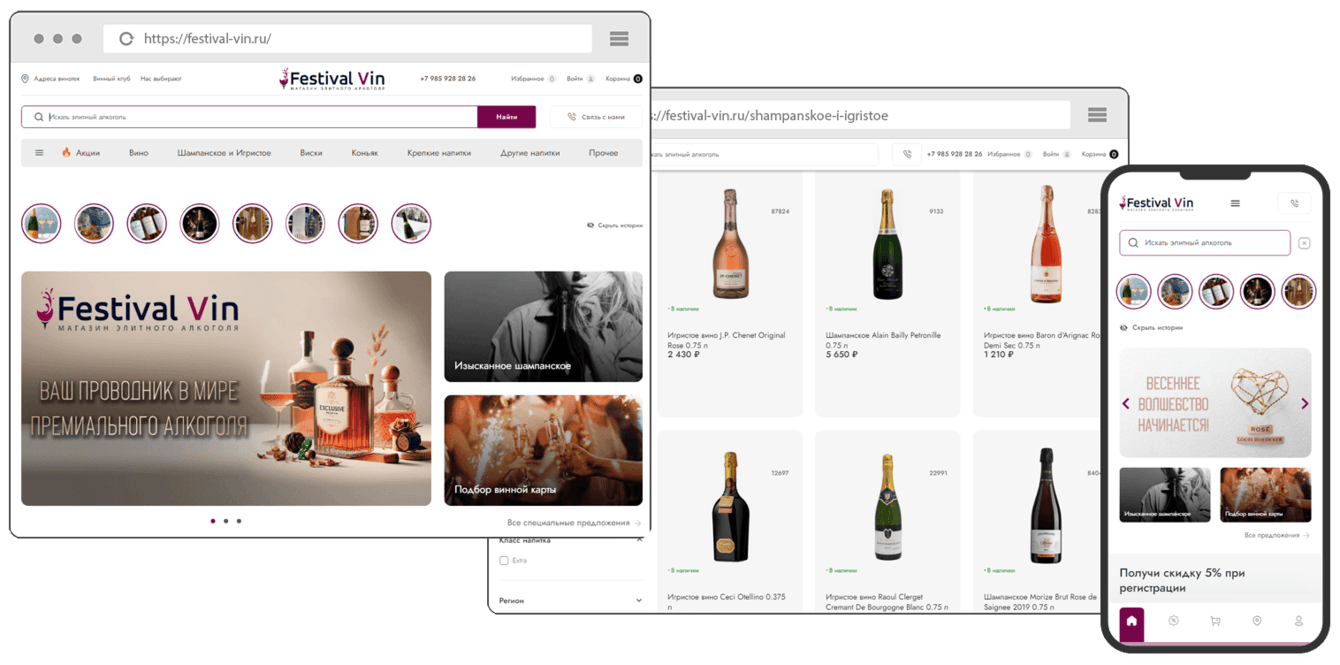Select the third carousel dot under the homepage banner
1340x665 pixels.
pos(239,521)
